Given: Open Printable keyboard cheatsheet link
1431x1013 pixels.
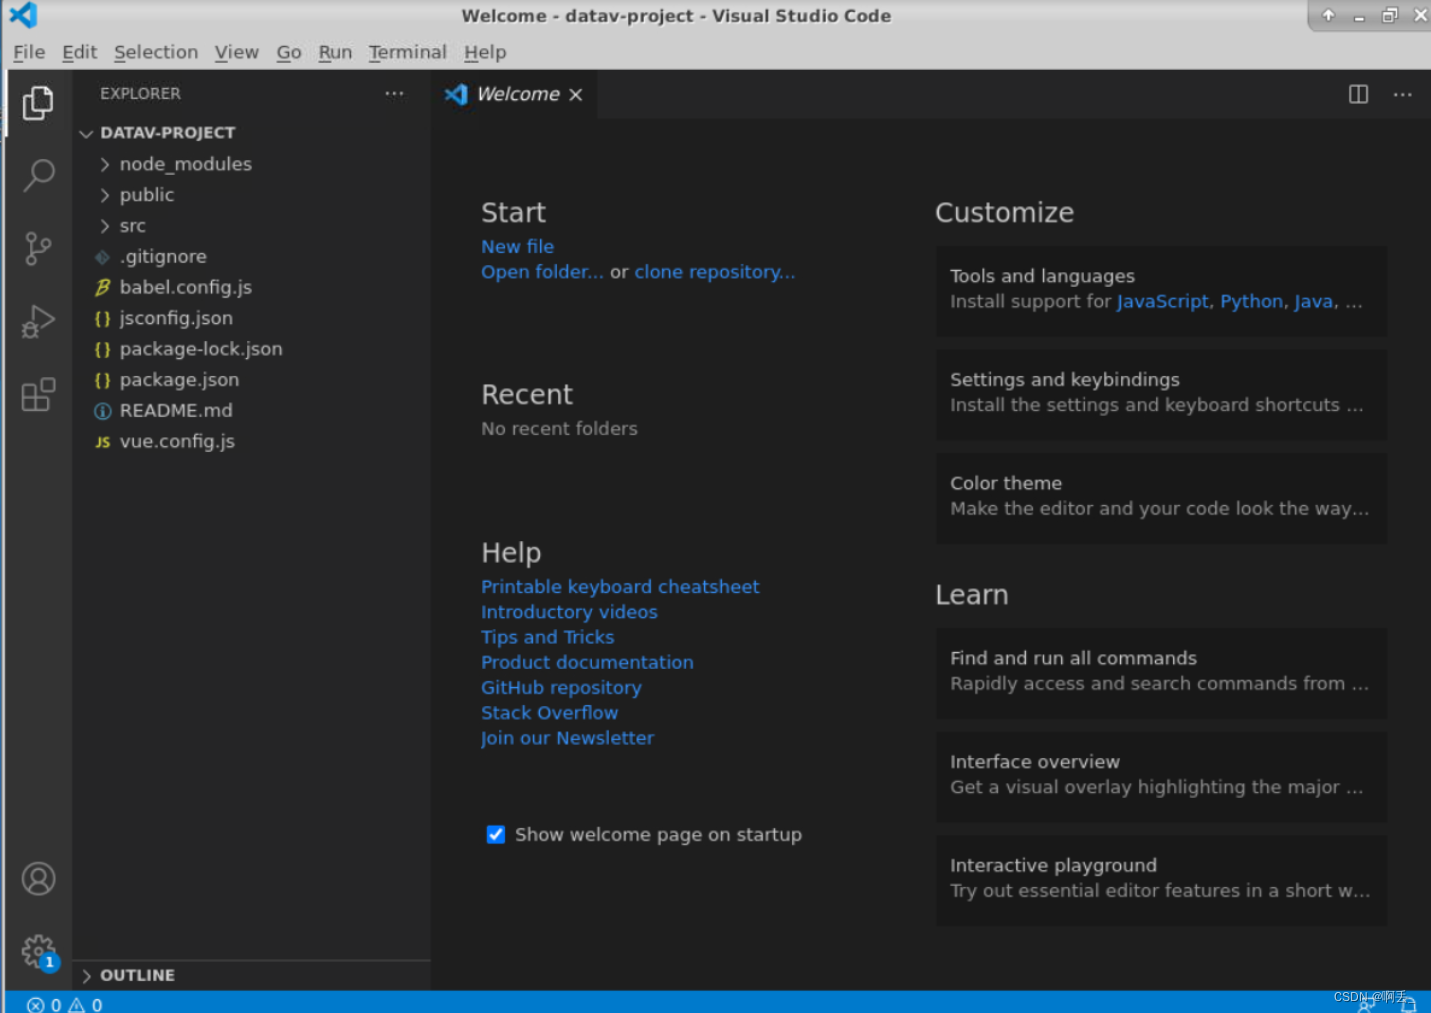Looking at the screenshot, I should pyautogui.click(x=620, y=587).
